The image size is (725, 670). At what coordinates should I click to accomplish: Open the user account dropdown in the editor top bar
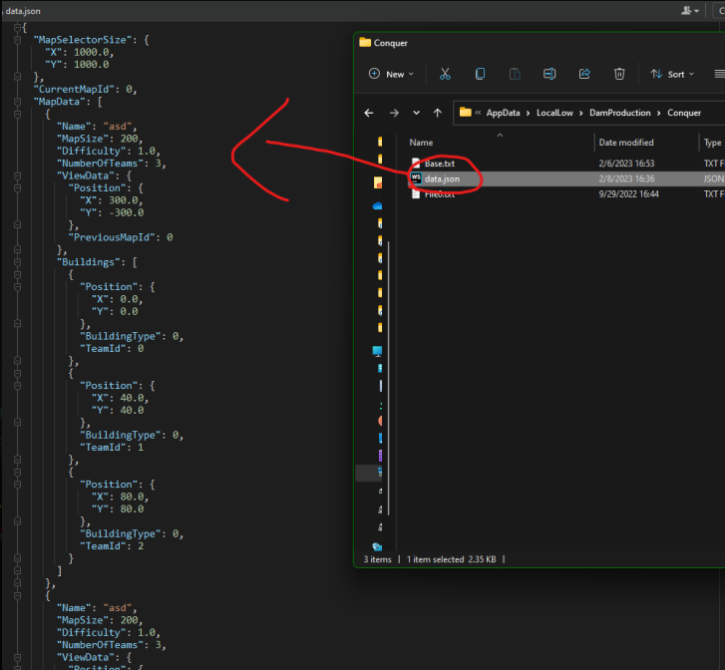pos(689,11)
